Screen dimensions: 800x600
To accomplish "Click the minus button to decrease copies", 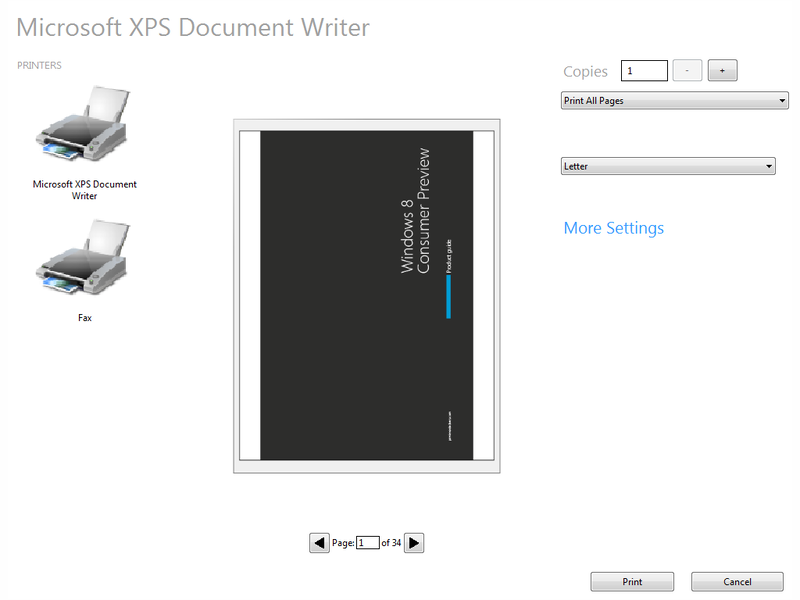I will (687, 70).
